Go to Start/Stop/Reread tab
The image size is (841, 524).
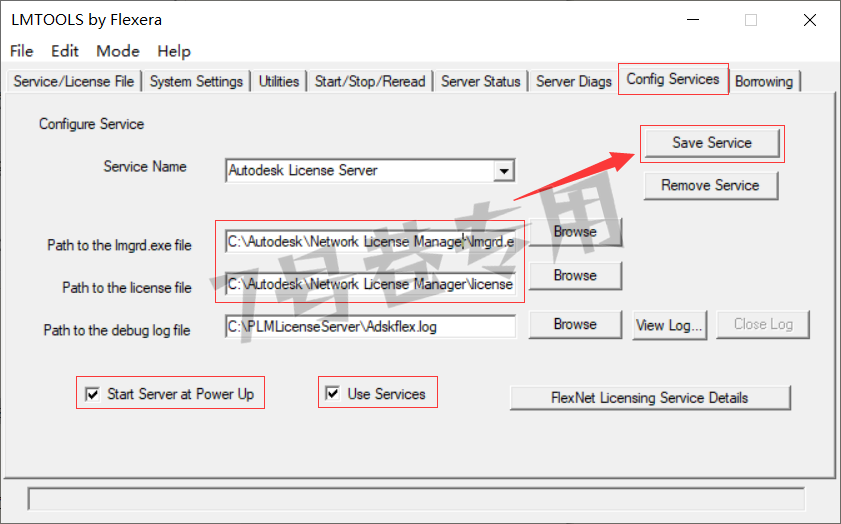click(x=370, y=81)
